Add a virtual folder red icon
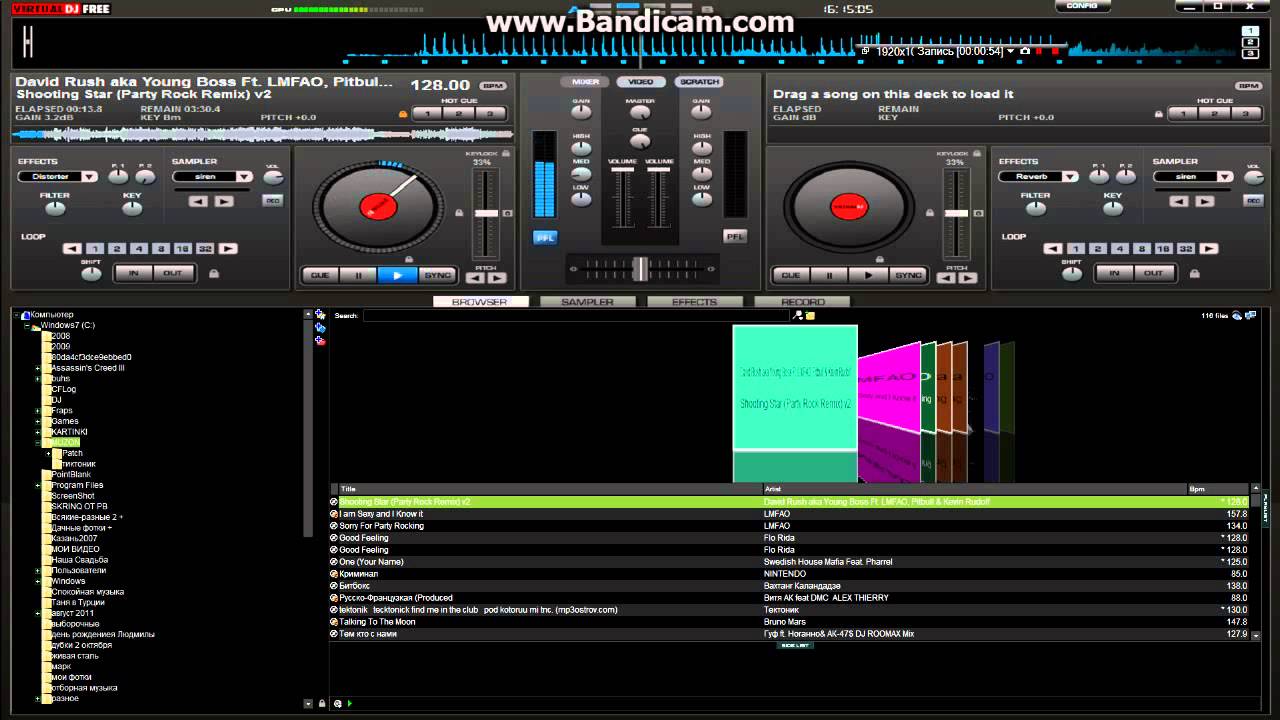 click(x=320, y=341)
